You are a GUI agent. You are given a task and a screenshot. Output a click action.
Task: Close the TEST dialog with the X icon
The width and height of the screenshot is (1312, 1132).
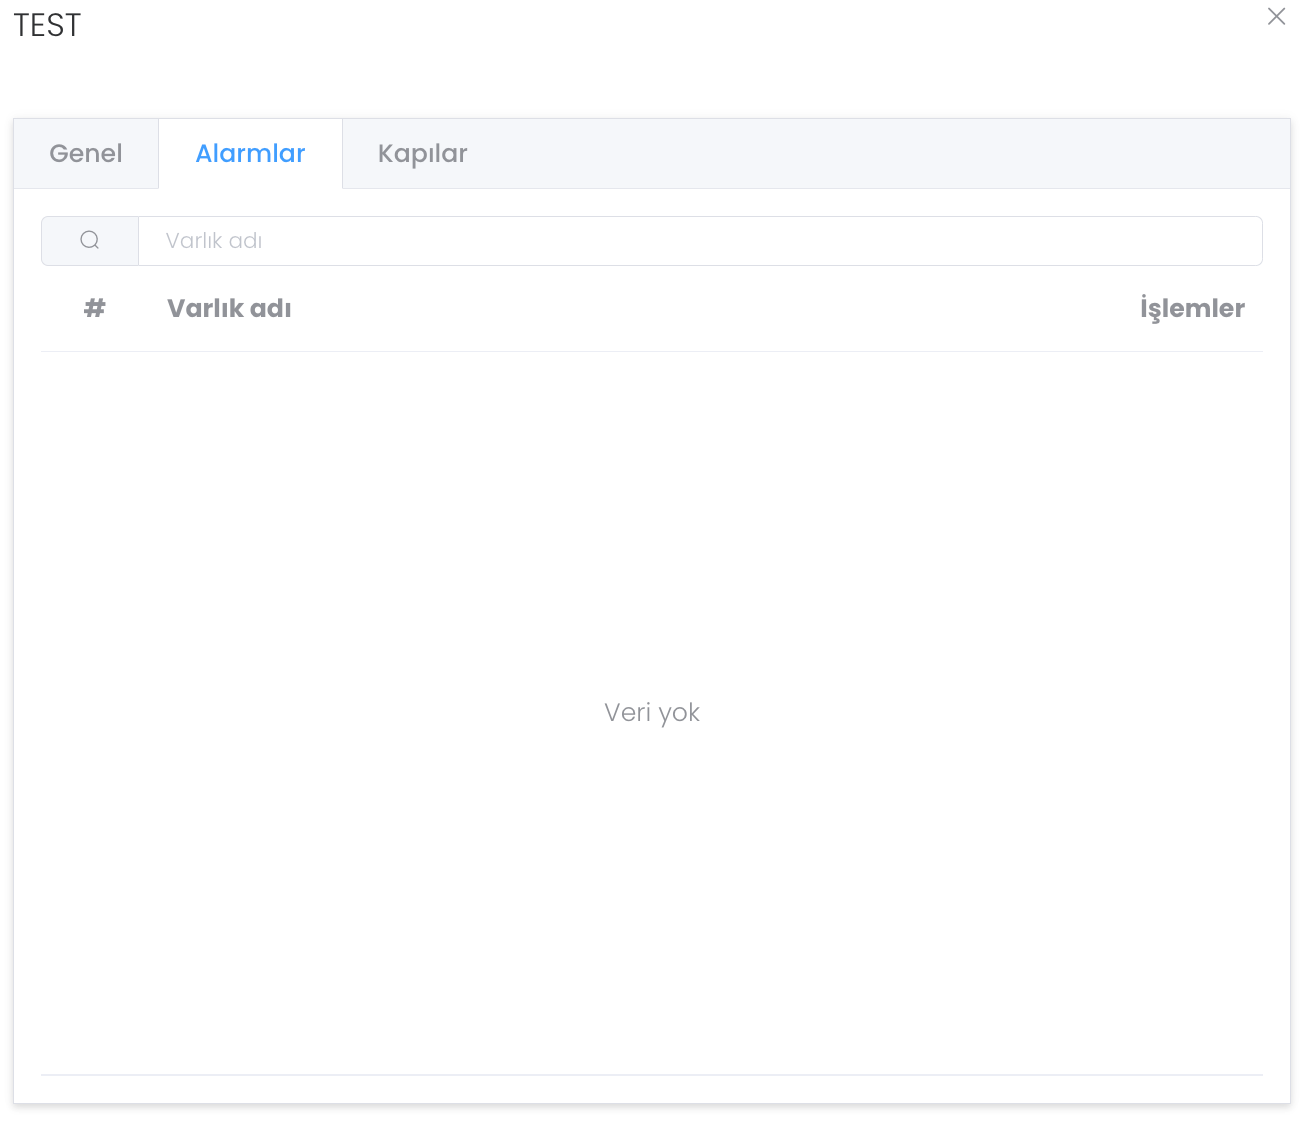[x=1276, y=17]
